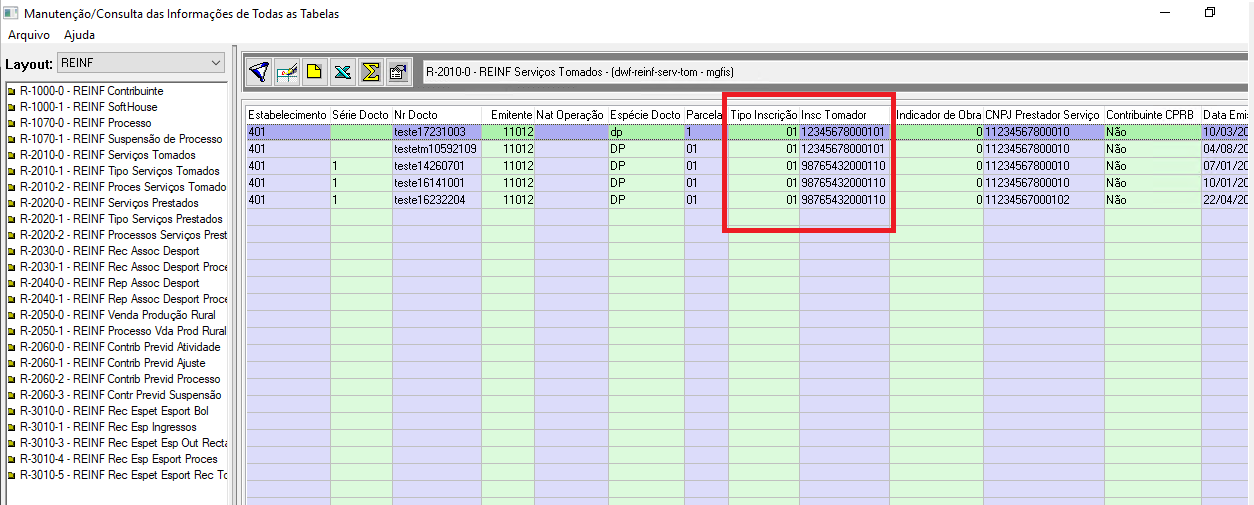Select R-2060-3 REINF Contr Previd Suspensão
The image size is (1254, 505).
pyautogui.click(x=121, y=395)
